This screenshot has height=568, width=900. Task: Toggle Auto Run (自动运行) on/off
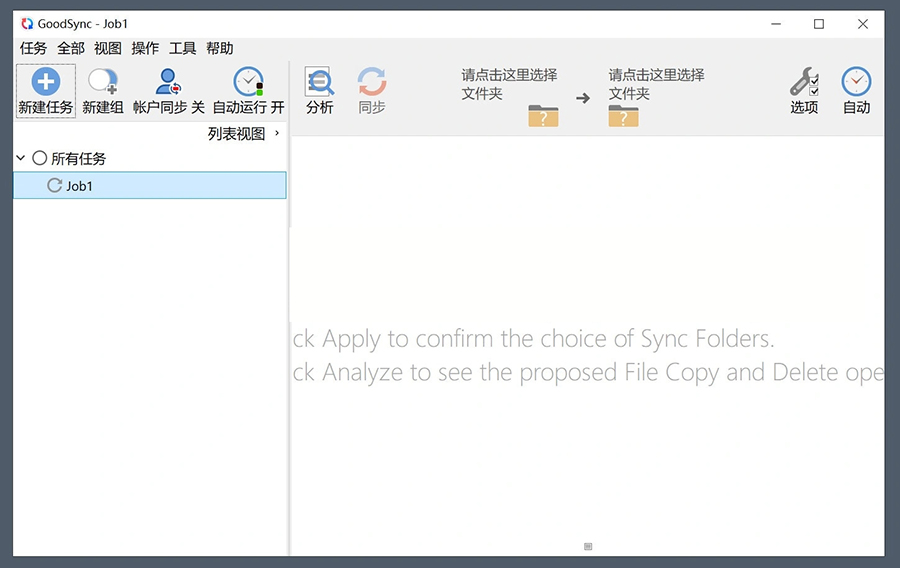click(248, 82)
